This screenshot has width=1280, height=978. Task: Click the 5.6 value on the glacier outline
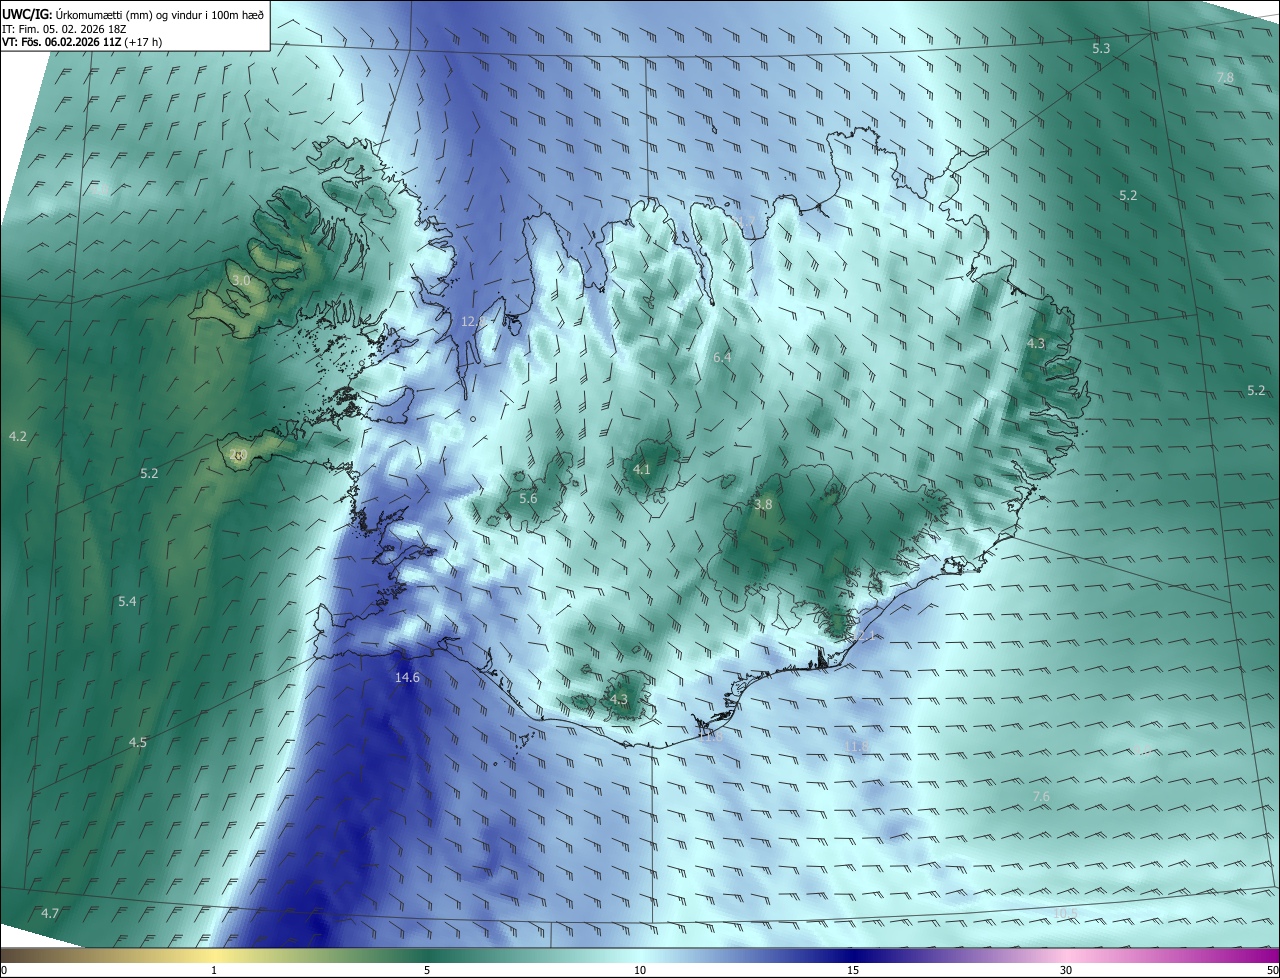click(x=528, y=498)
